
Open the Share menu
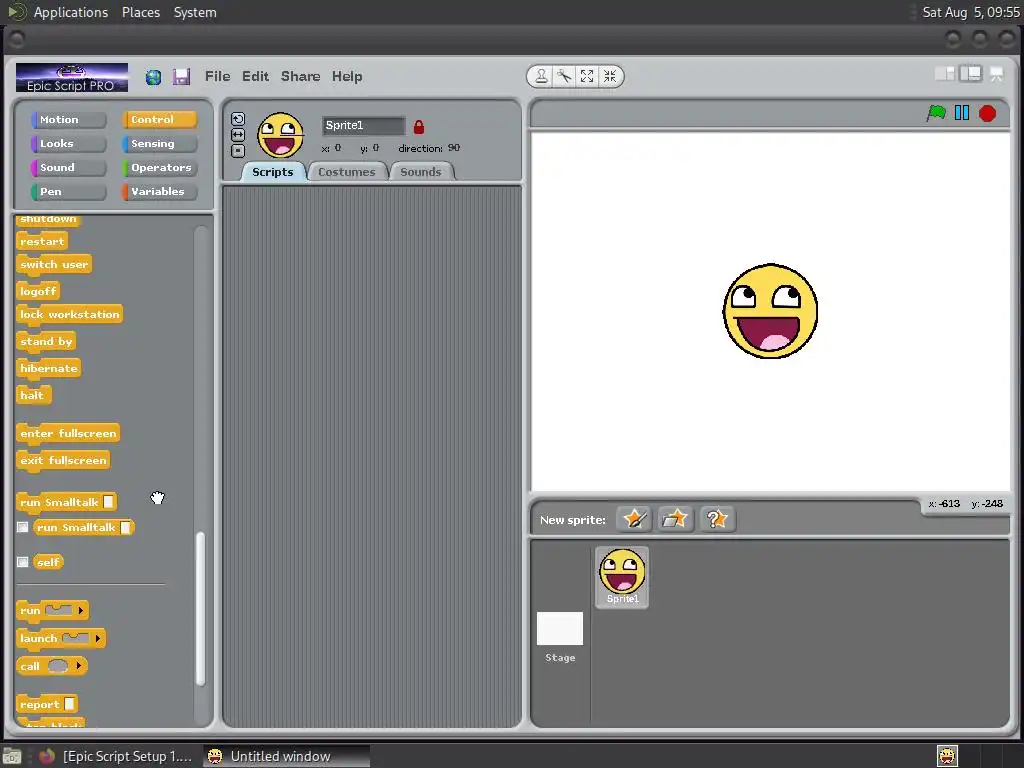[300, 76]
